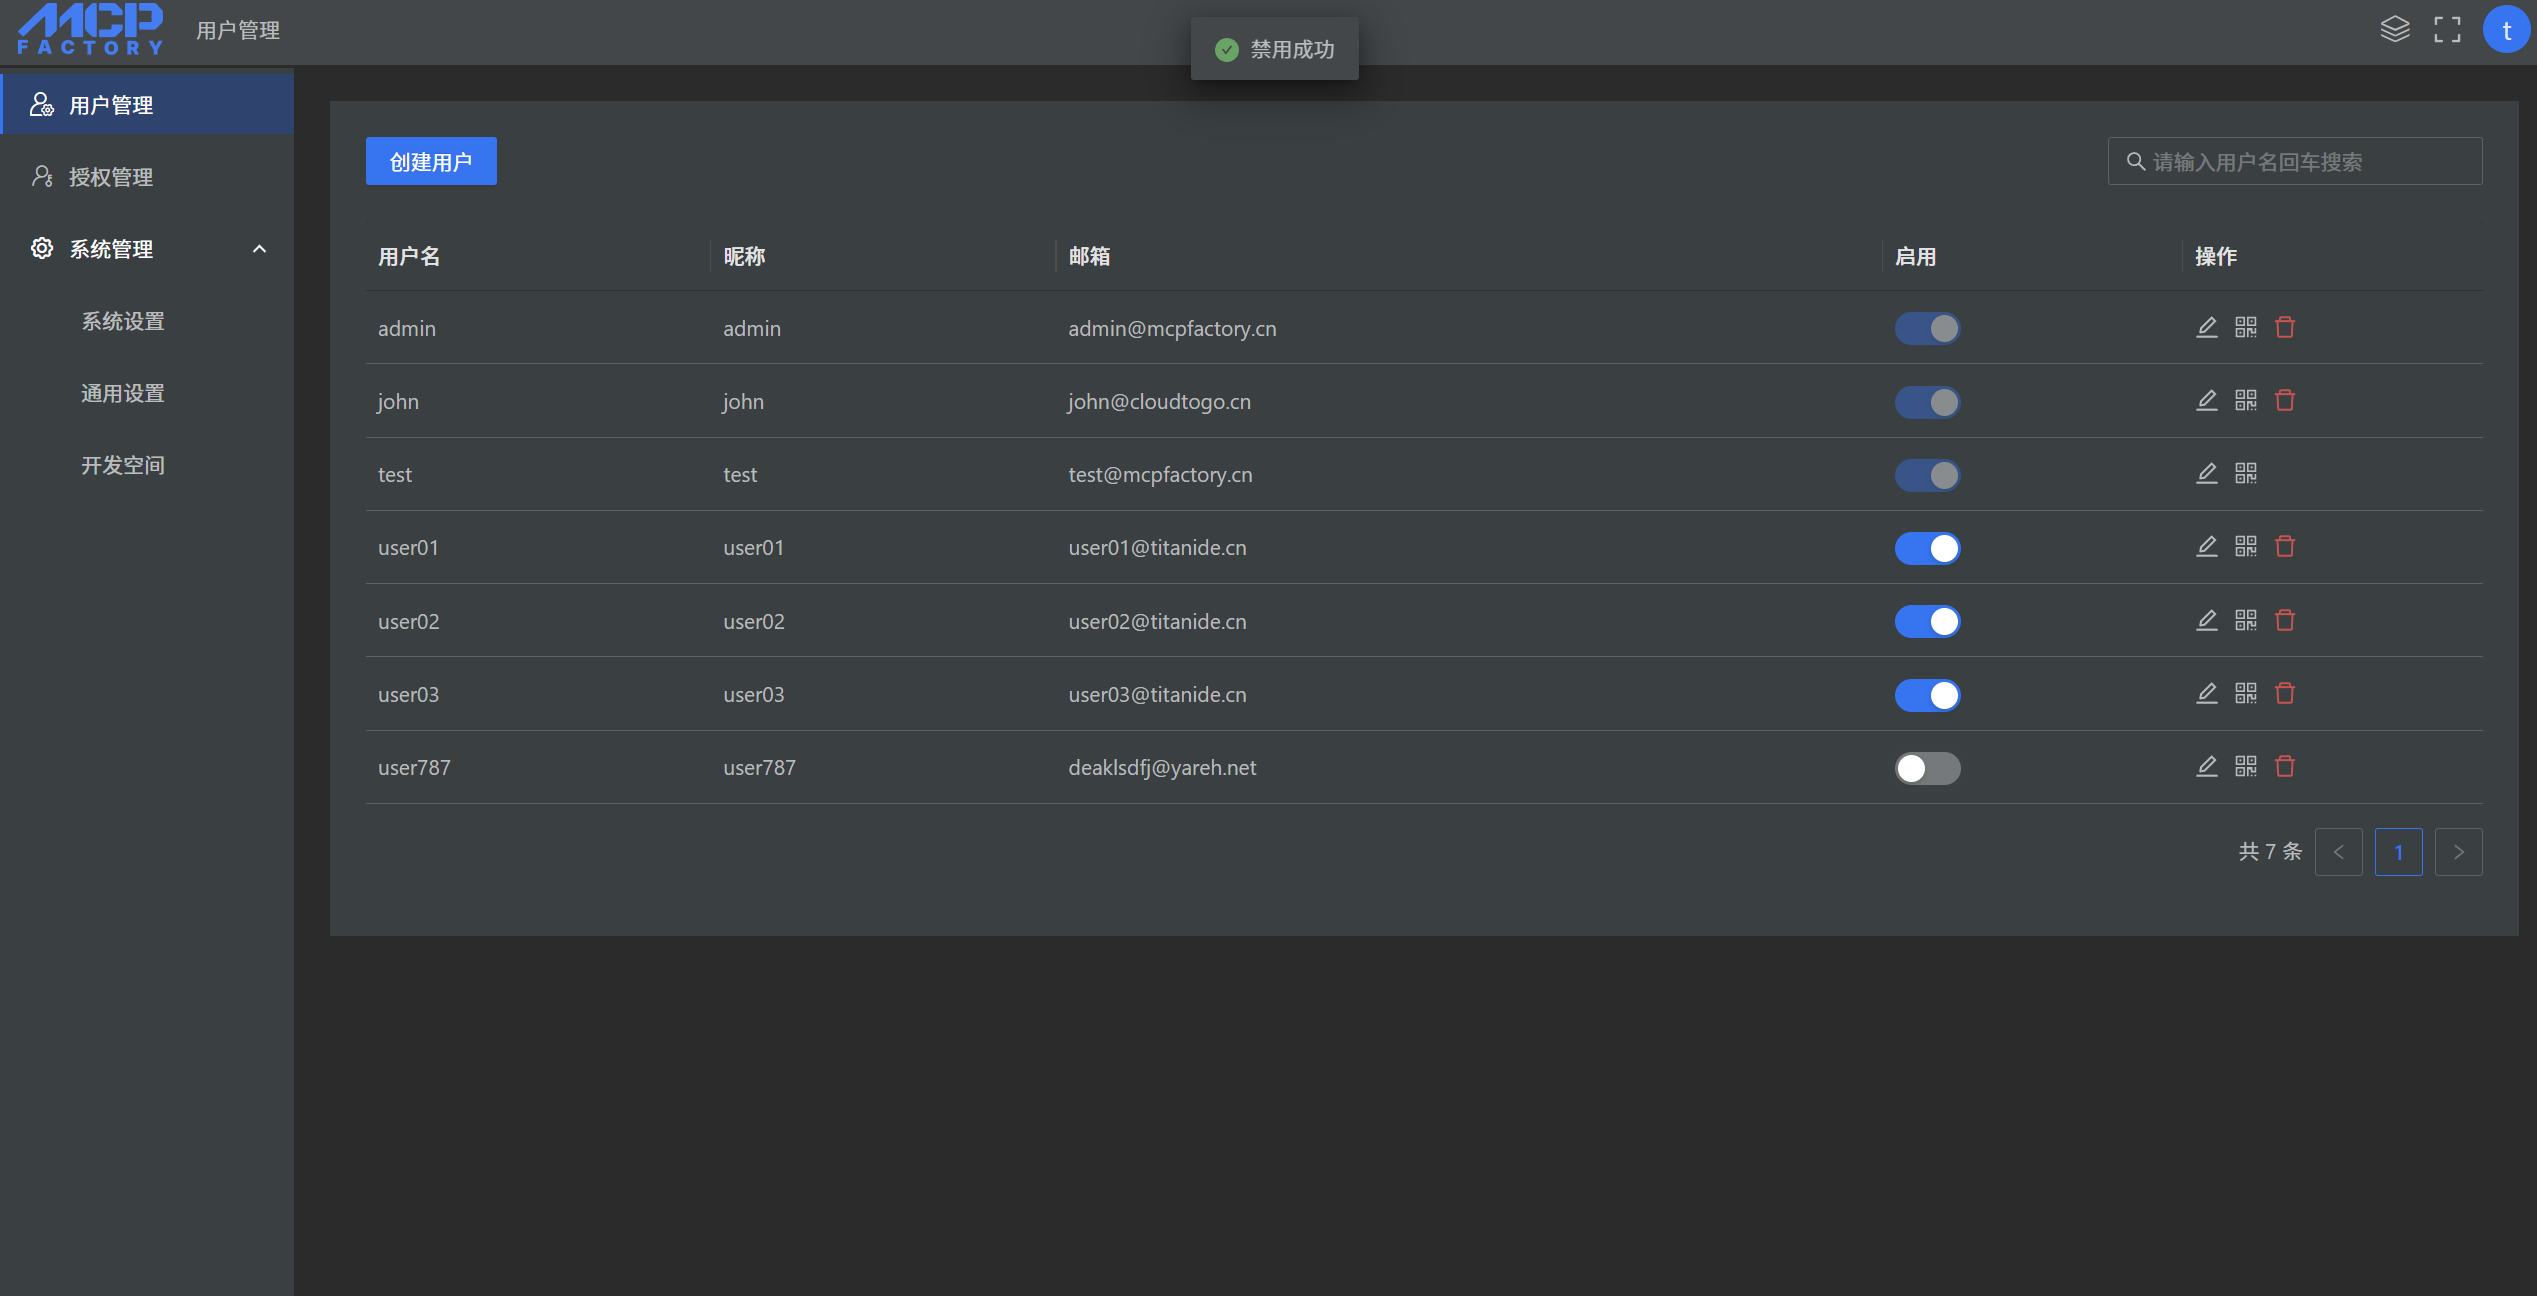This screenshot has width=2537, height=1296.
Task: Go to next page arrow
Action: pyautogui.click(x=2458, y=852)
